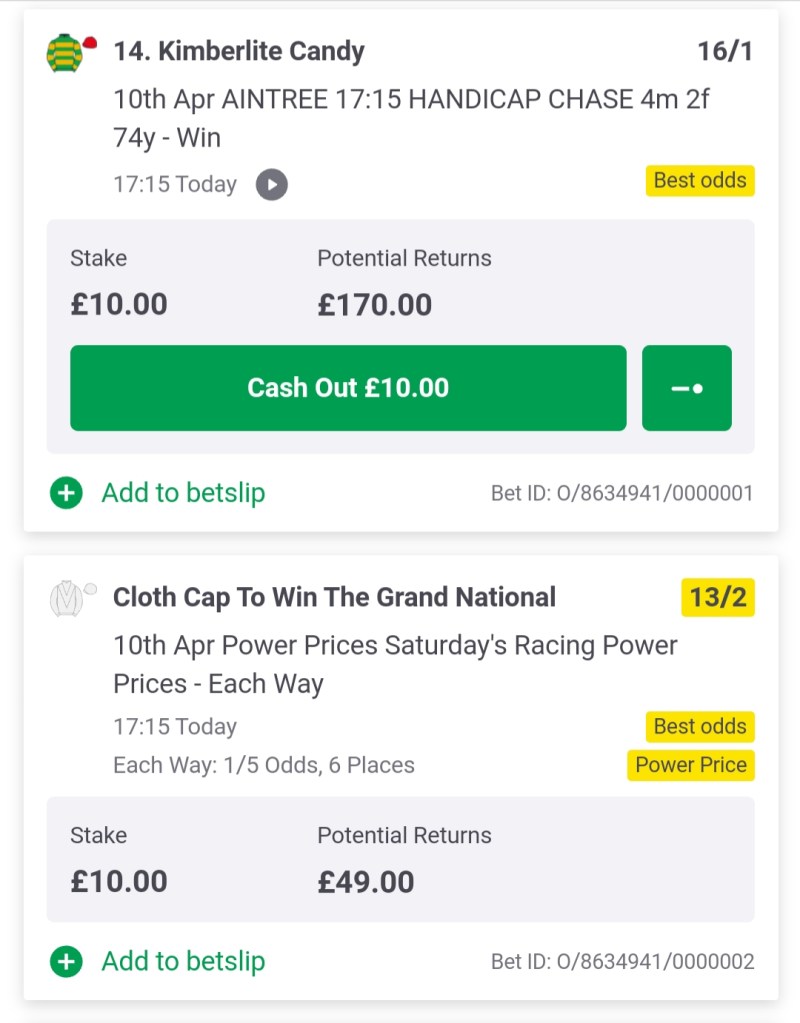The width and height of the screenshot is (800, 1023).
Task: Click plus icon for Kimberlite Candy bet
Action: pos(66,493)
